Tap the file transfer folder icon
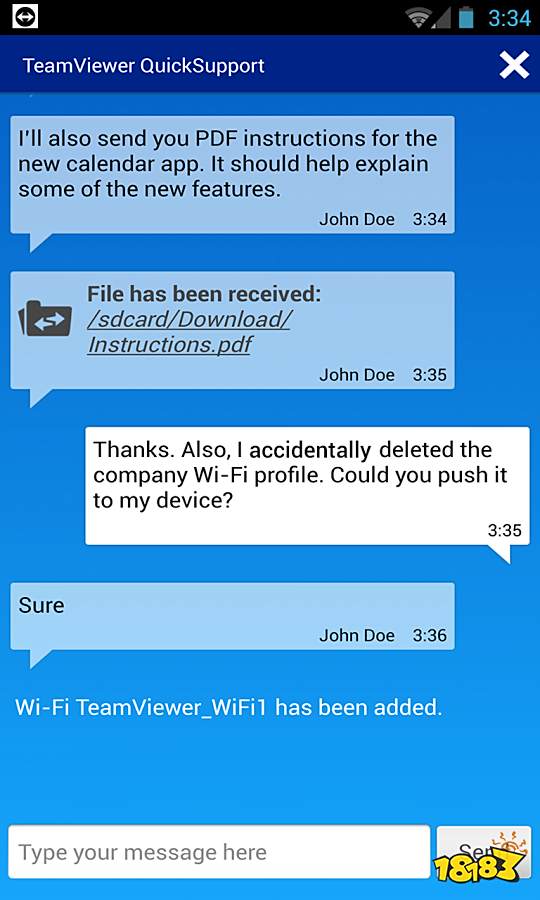540x900 pixels. click(45, 318)
